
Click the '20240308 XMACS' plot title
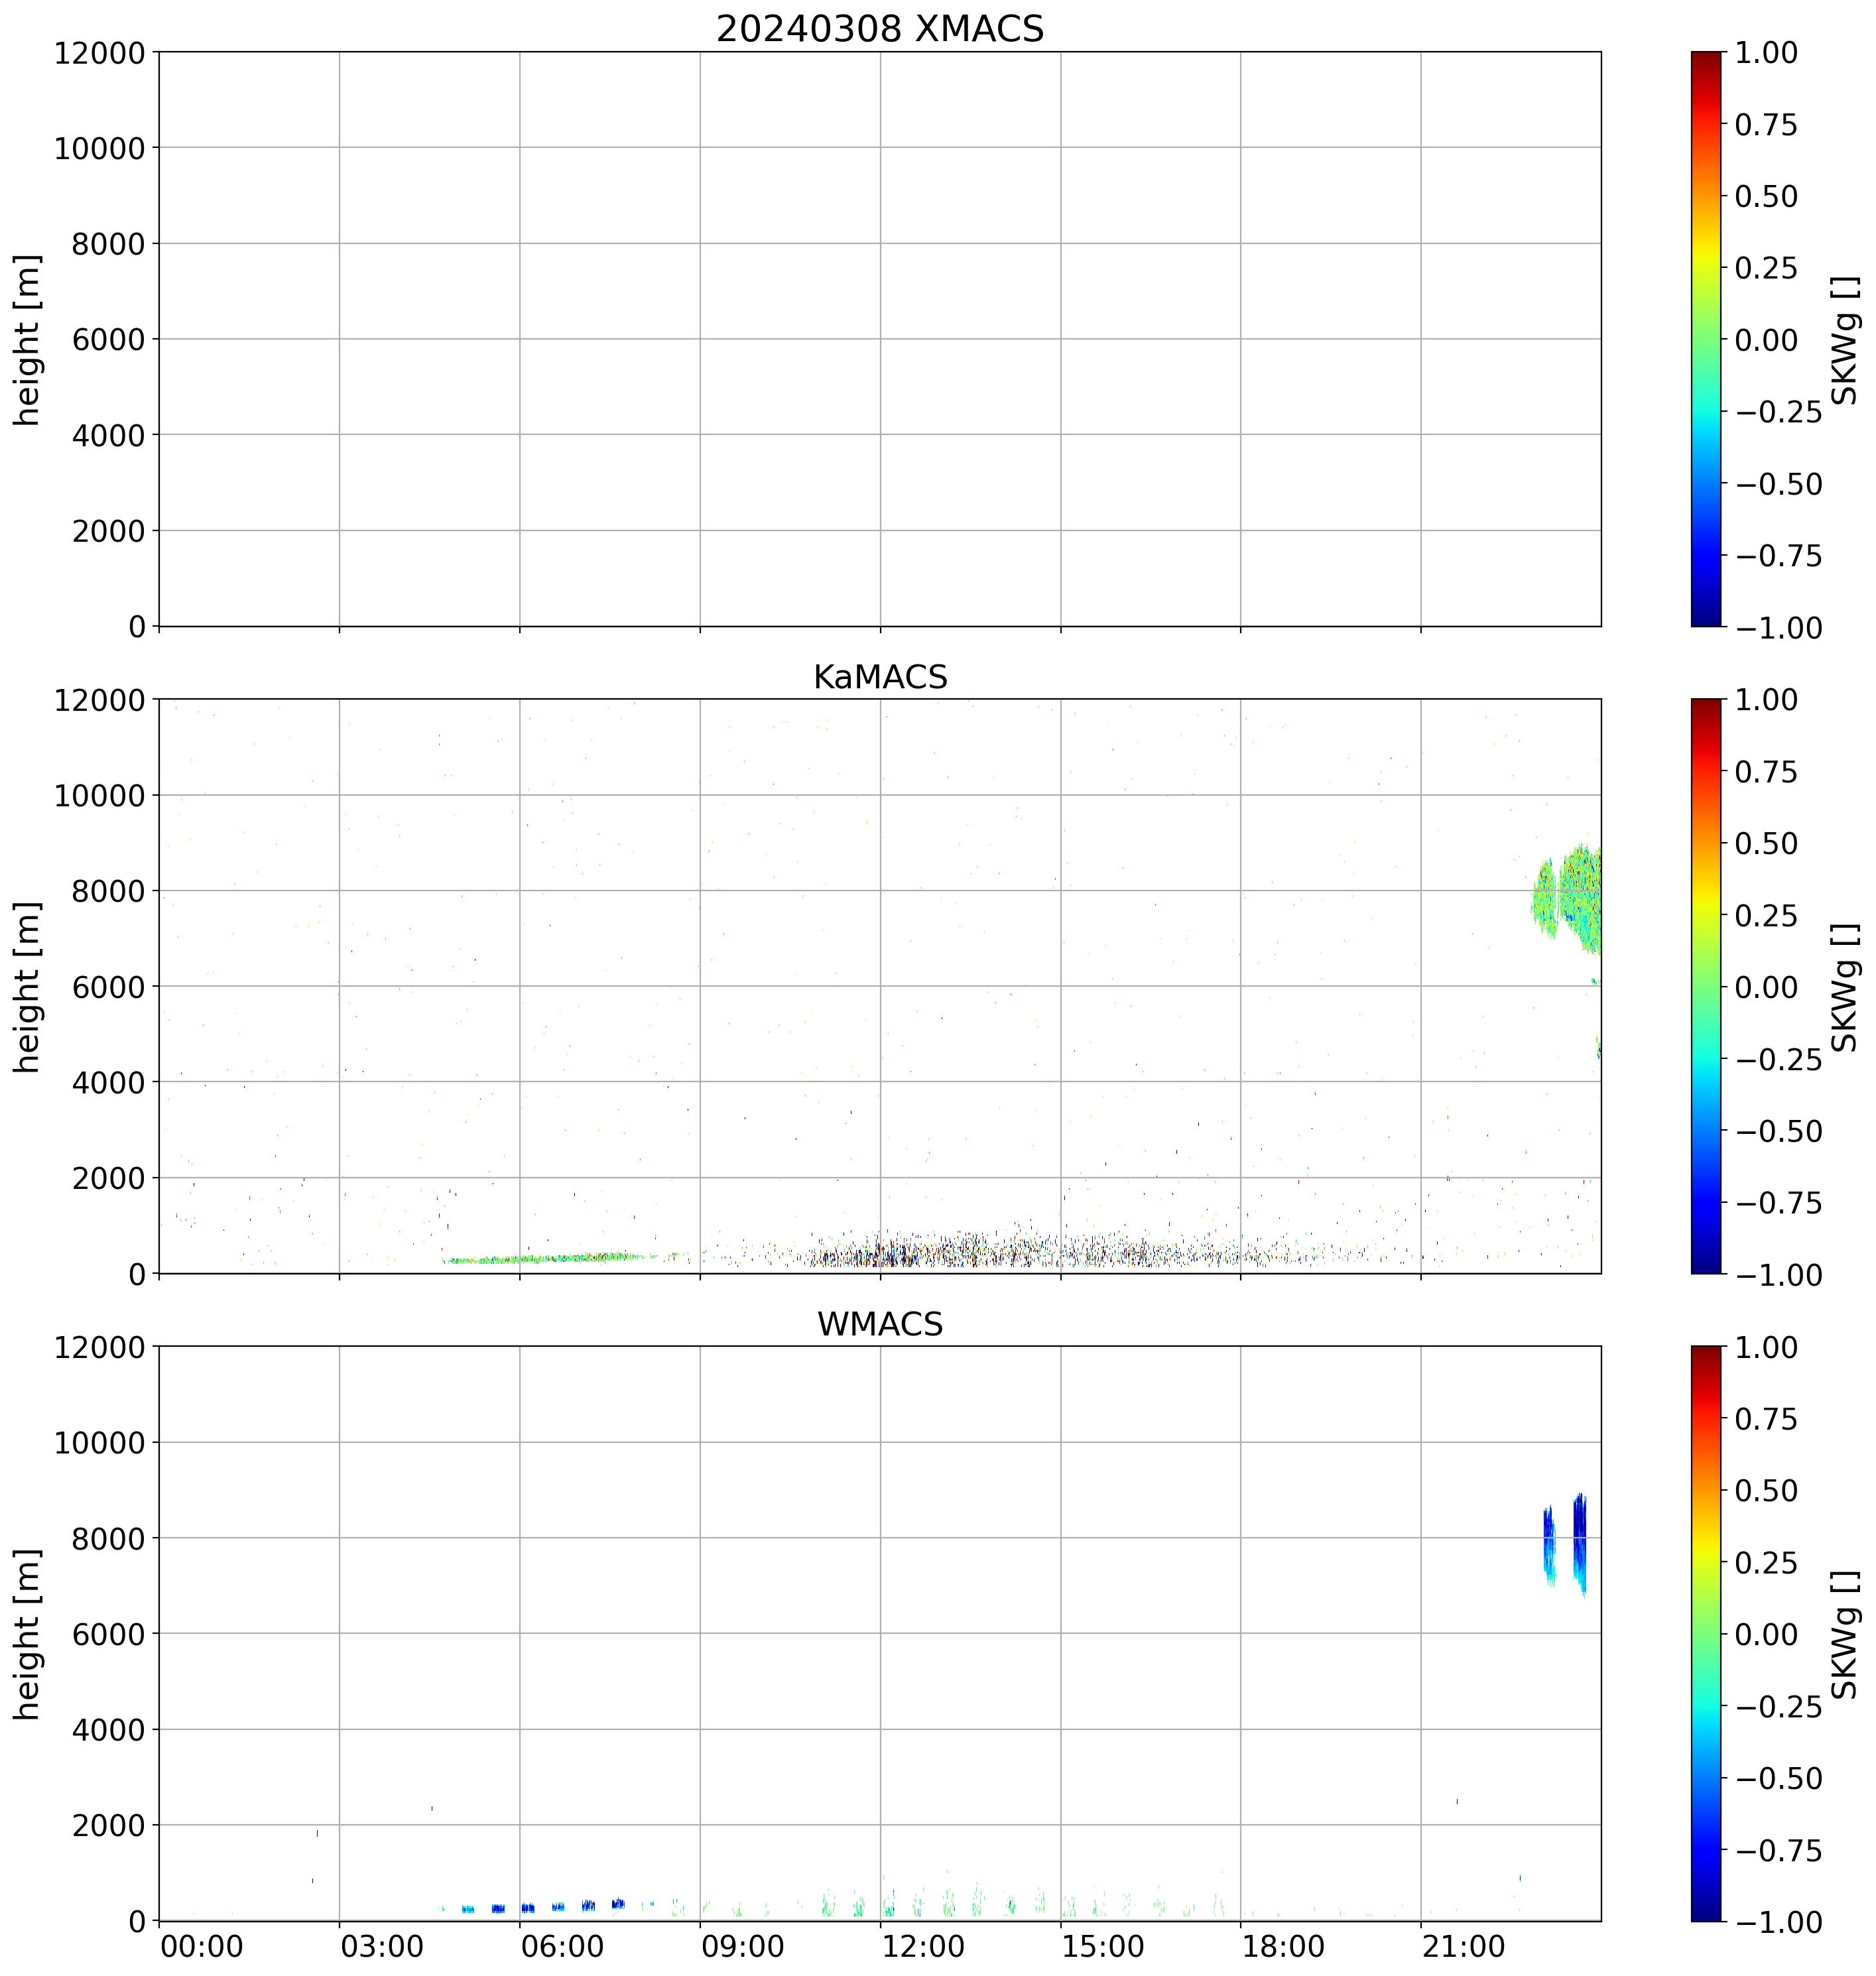pos(879,28)
